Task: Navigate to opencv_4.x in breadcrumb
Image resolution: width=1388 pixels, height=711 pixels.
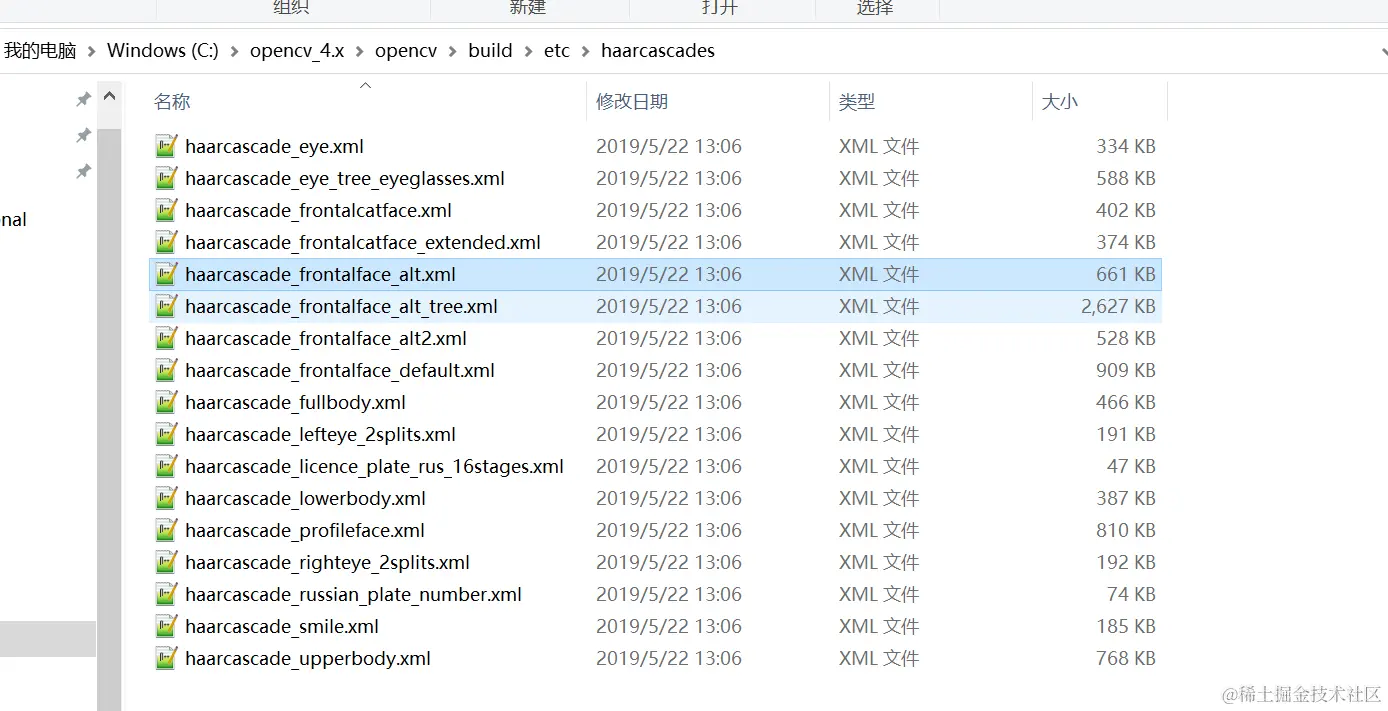Action: (x=297, y=51)
